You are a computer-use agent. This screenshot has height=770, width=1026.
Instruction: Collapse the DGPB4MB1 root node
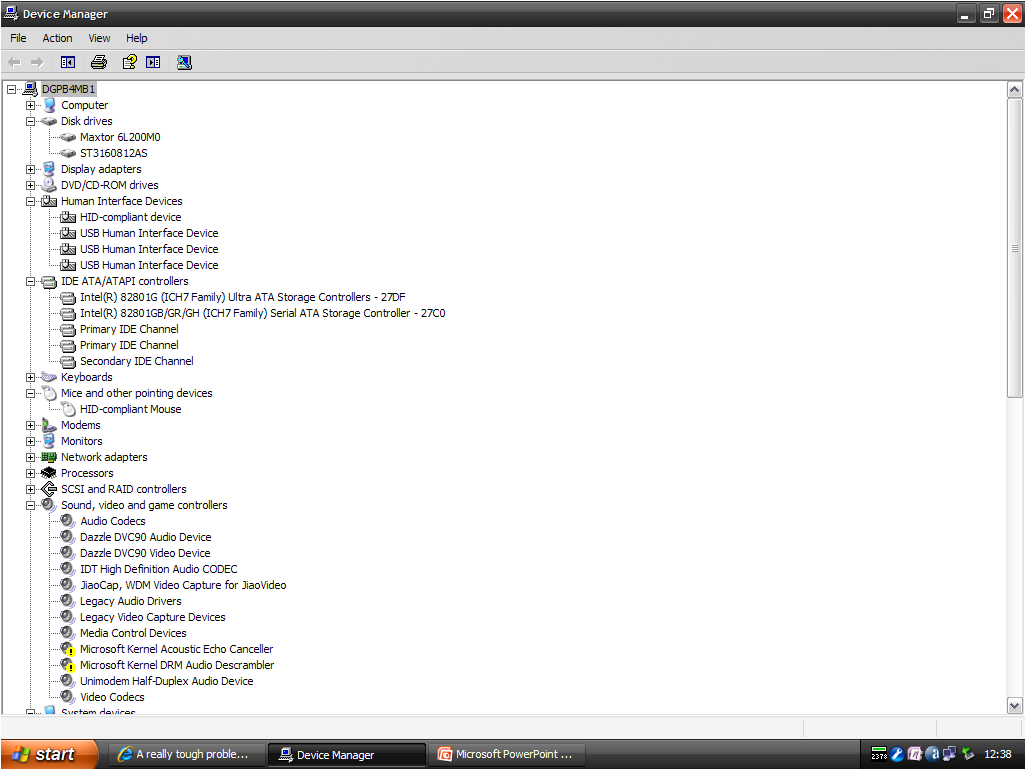click(11, 89)
